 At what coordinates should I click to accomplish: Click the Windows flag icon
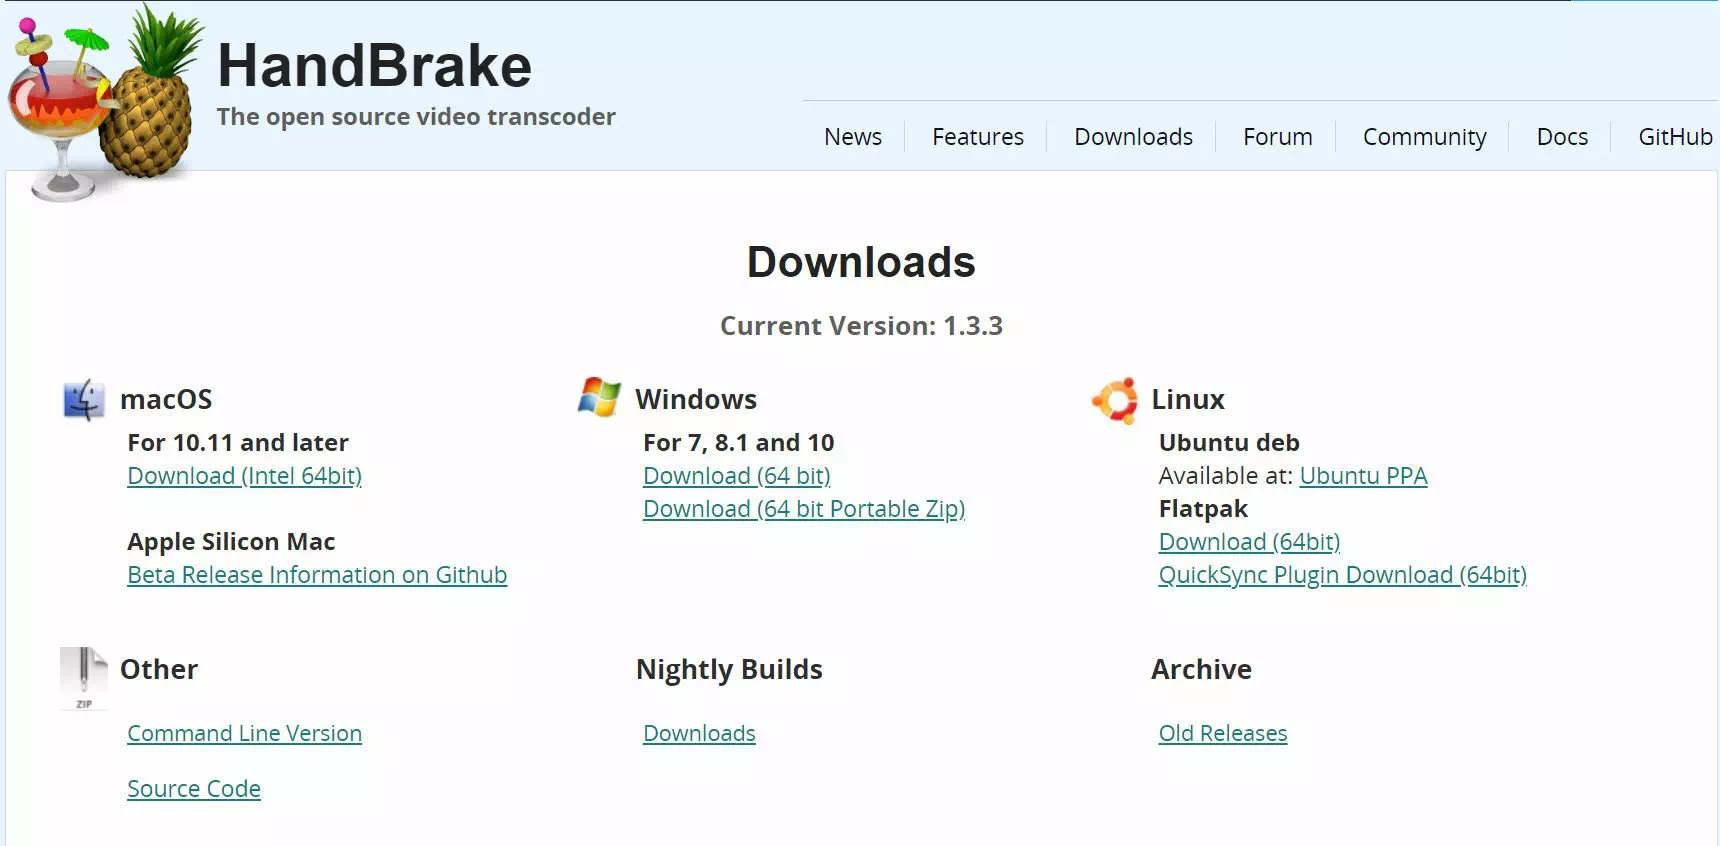point(599,397)
